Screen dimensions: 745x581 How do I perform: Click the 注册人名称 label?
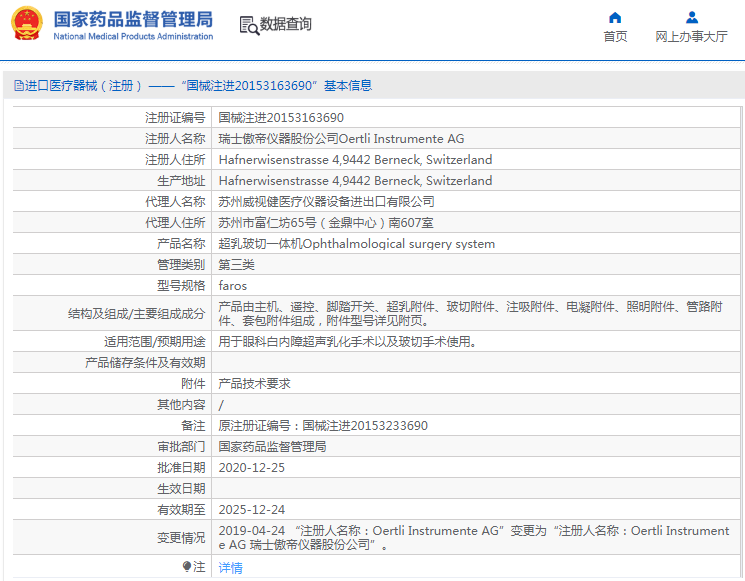click(x=175, y=139)
